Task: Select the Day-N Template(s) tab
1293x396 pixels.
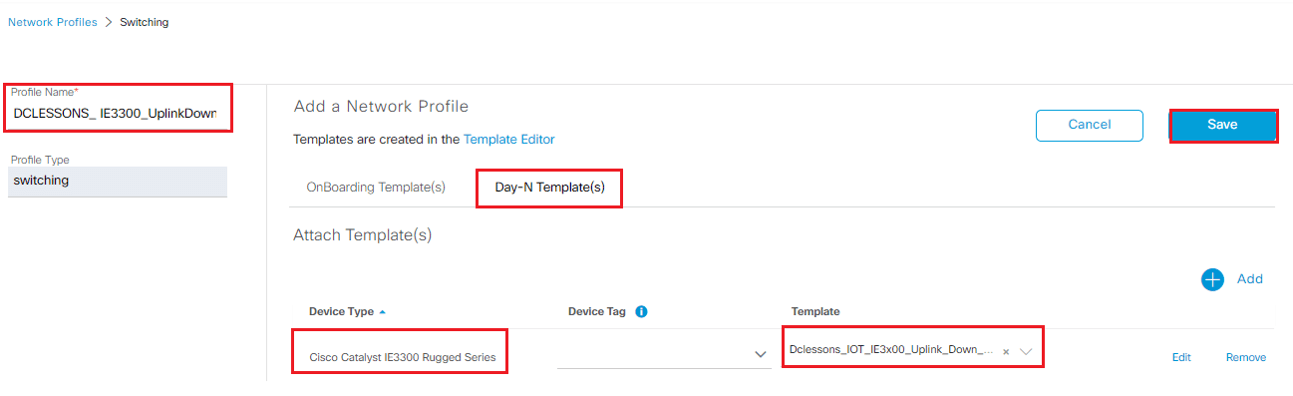Action: (549, 188)
